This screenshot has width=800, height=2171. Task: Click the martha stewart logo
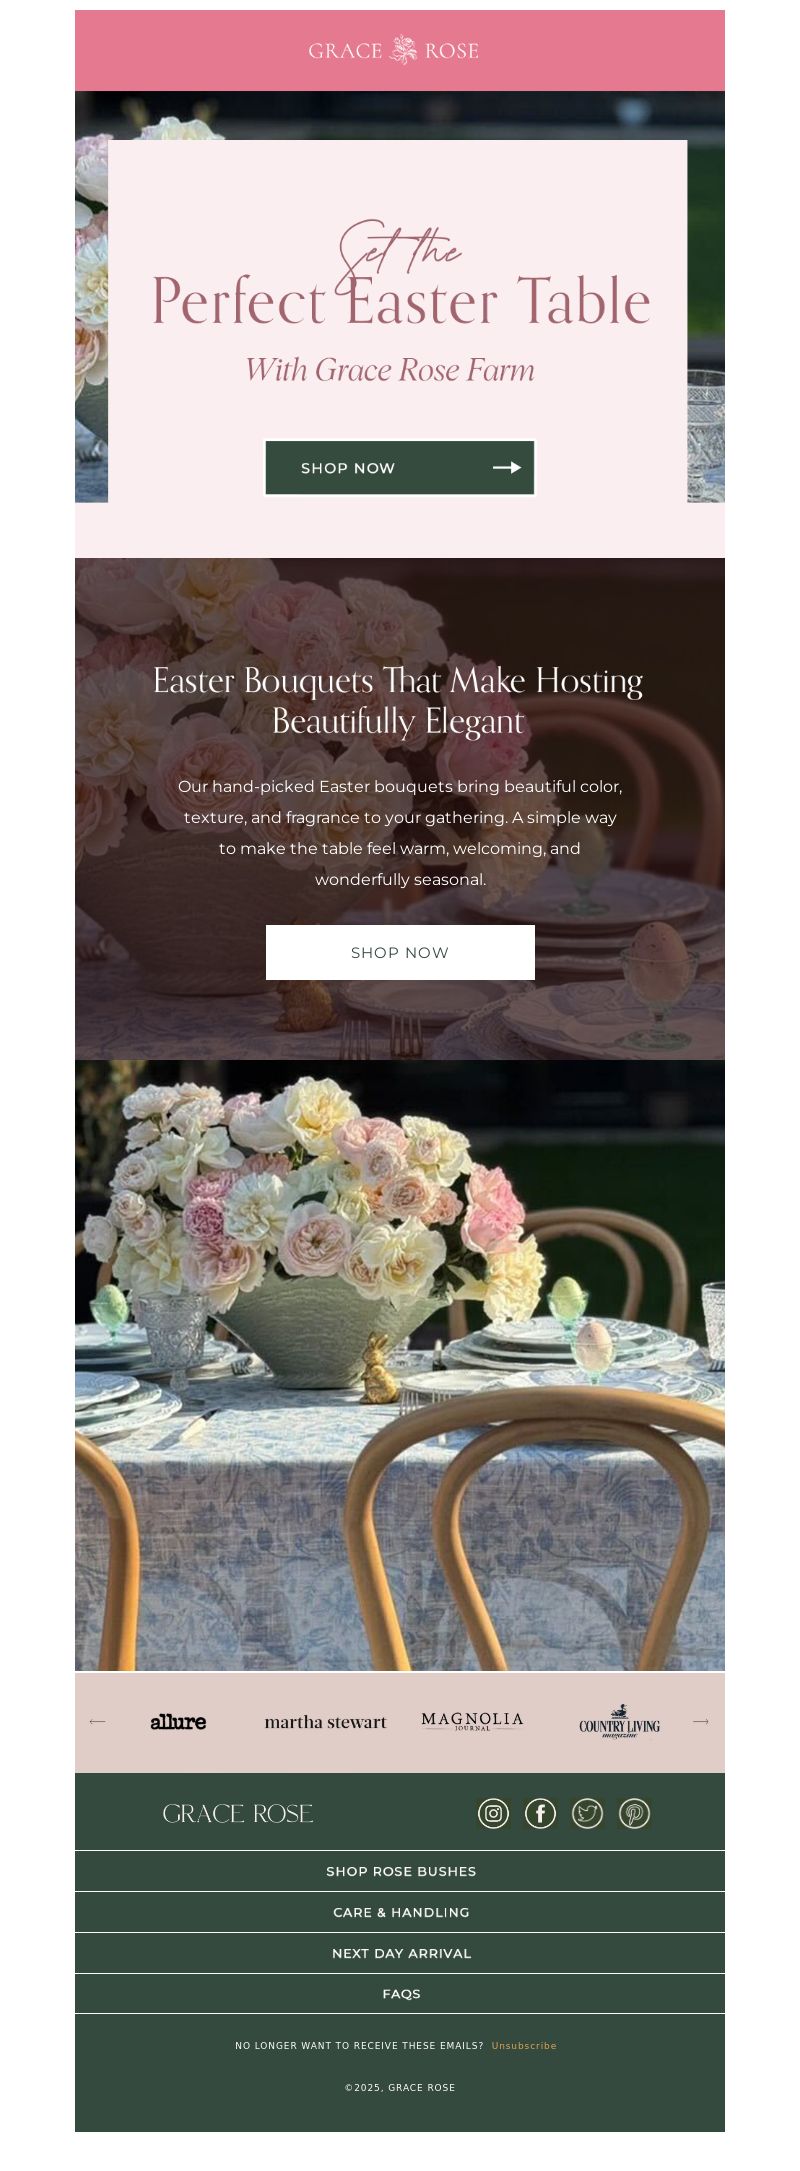coord(325,1722)
